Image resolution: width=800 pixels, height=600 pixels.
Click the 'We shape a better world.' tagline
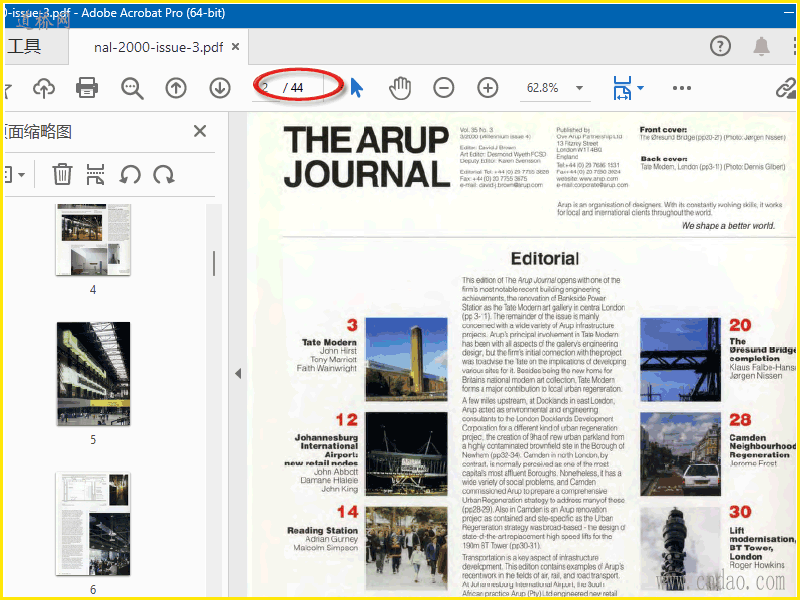728,226
